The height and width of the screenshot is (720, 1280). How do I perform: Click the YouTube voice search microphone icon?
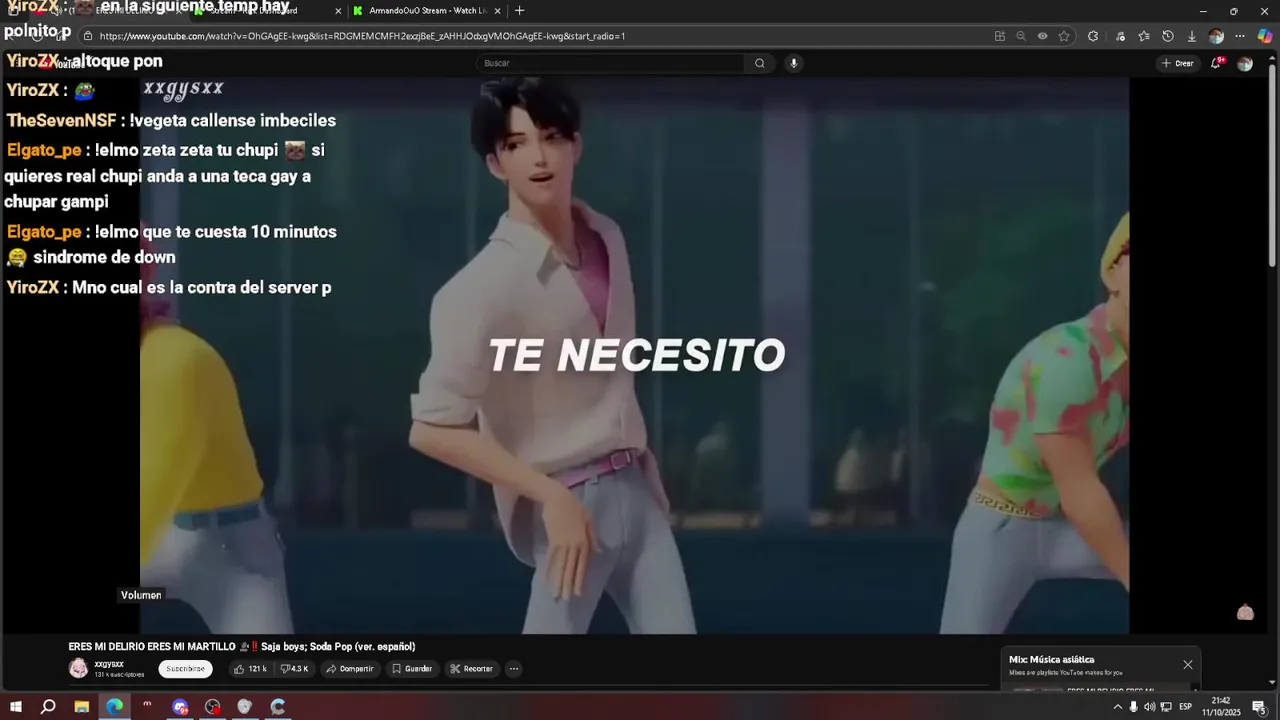pyautogui.click(x=794, y=63)
